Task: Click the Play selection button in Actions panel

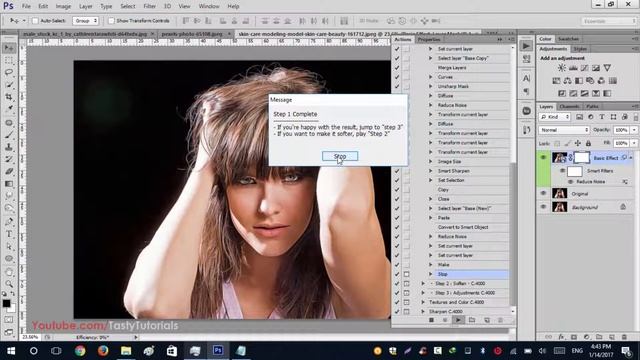Action: tap(458, 320)
